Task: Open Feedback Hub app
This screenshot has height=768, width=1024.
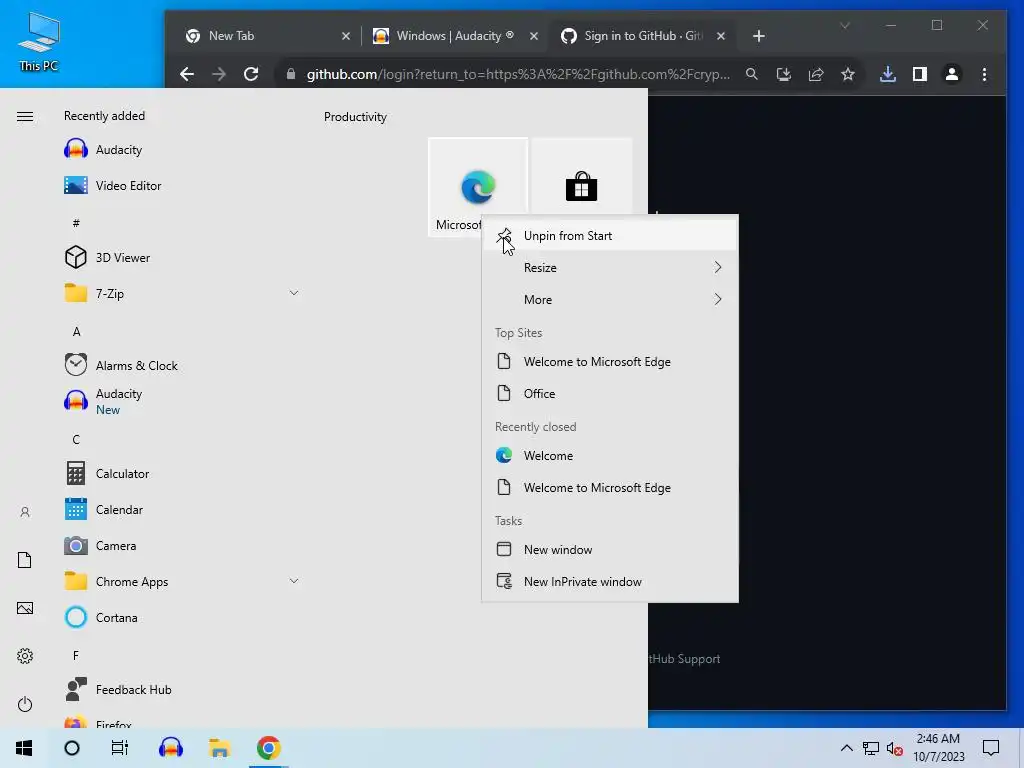Action: click(182, 690)
